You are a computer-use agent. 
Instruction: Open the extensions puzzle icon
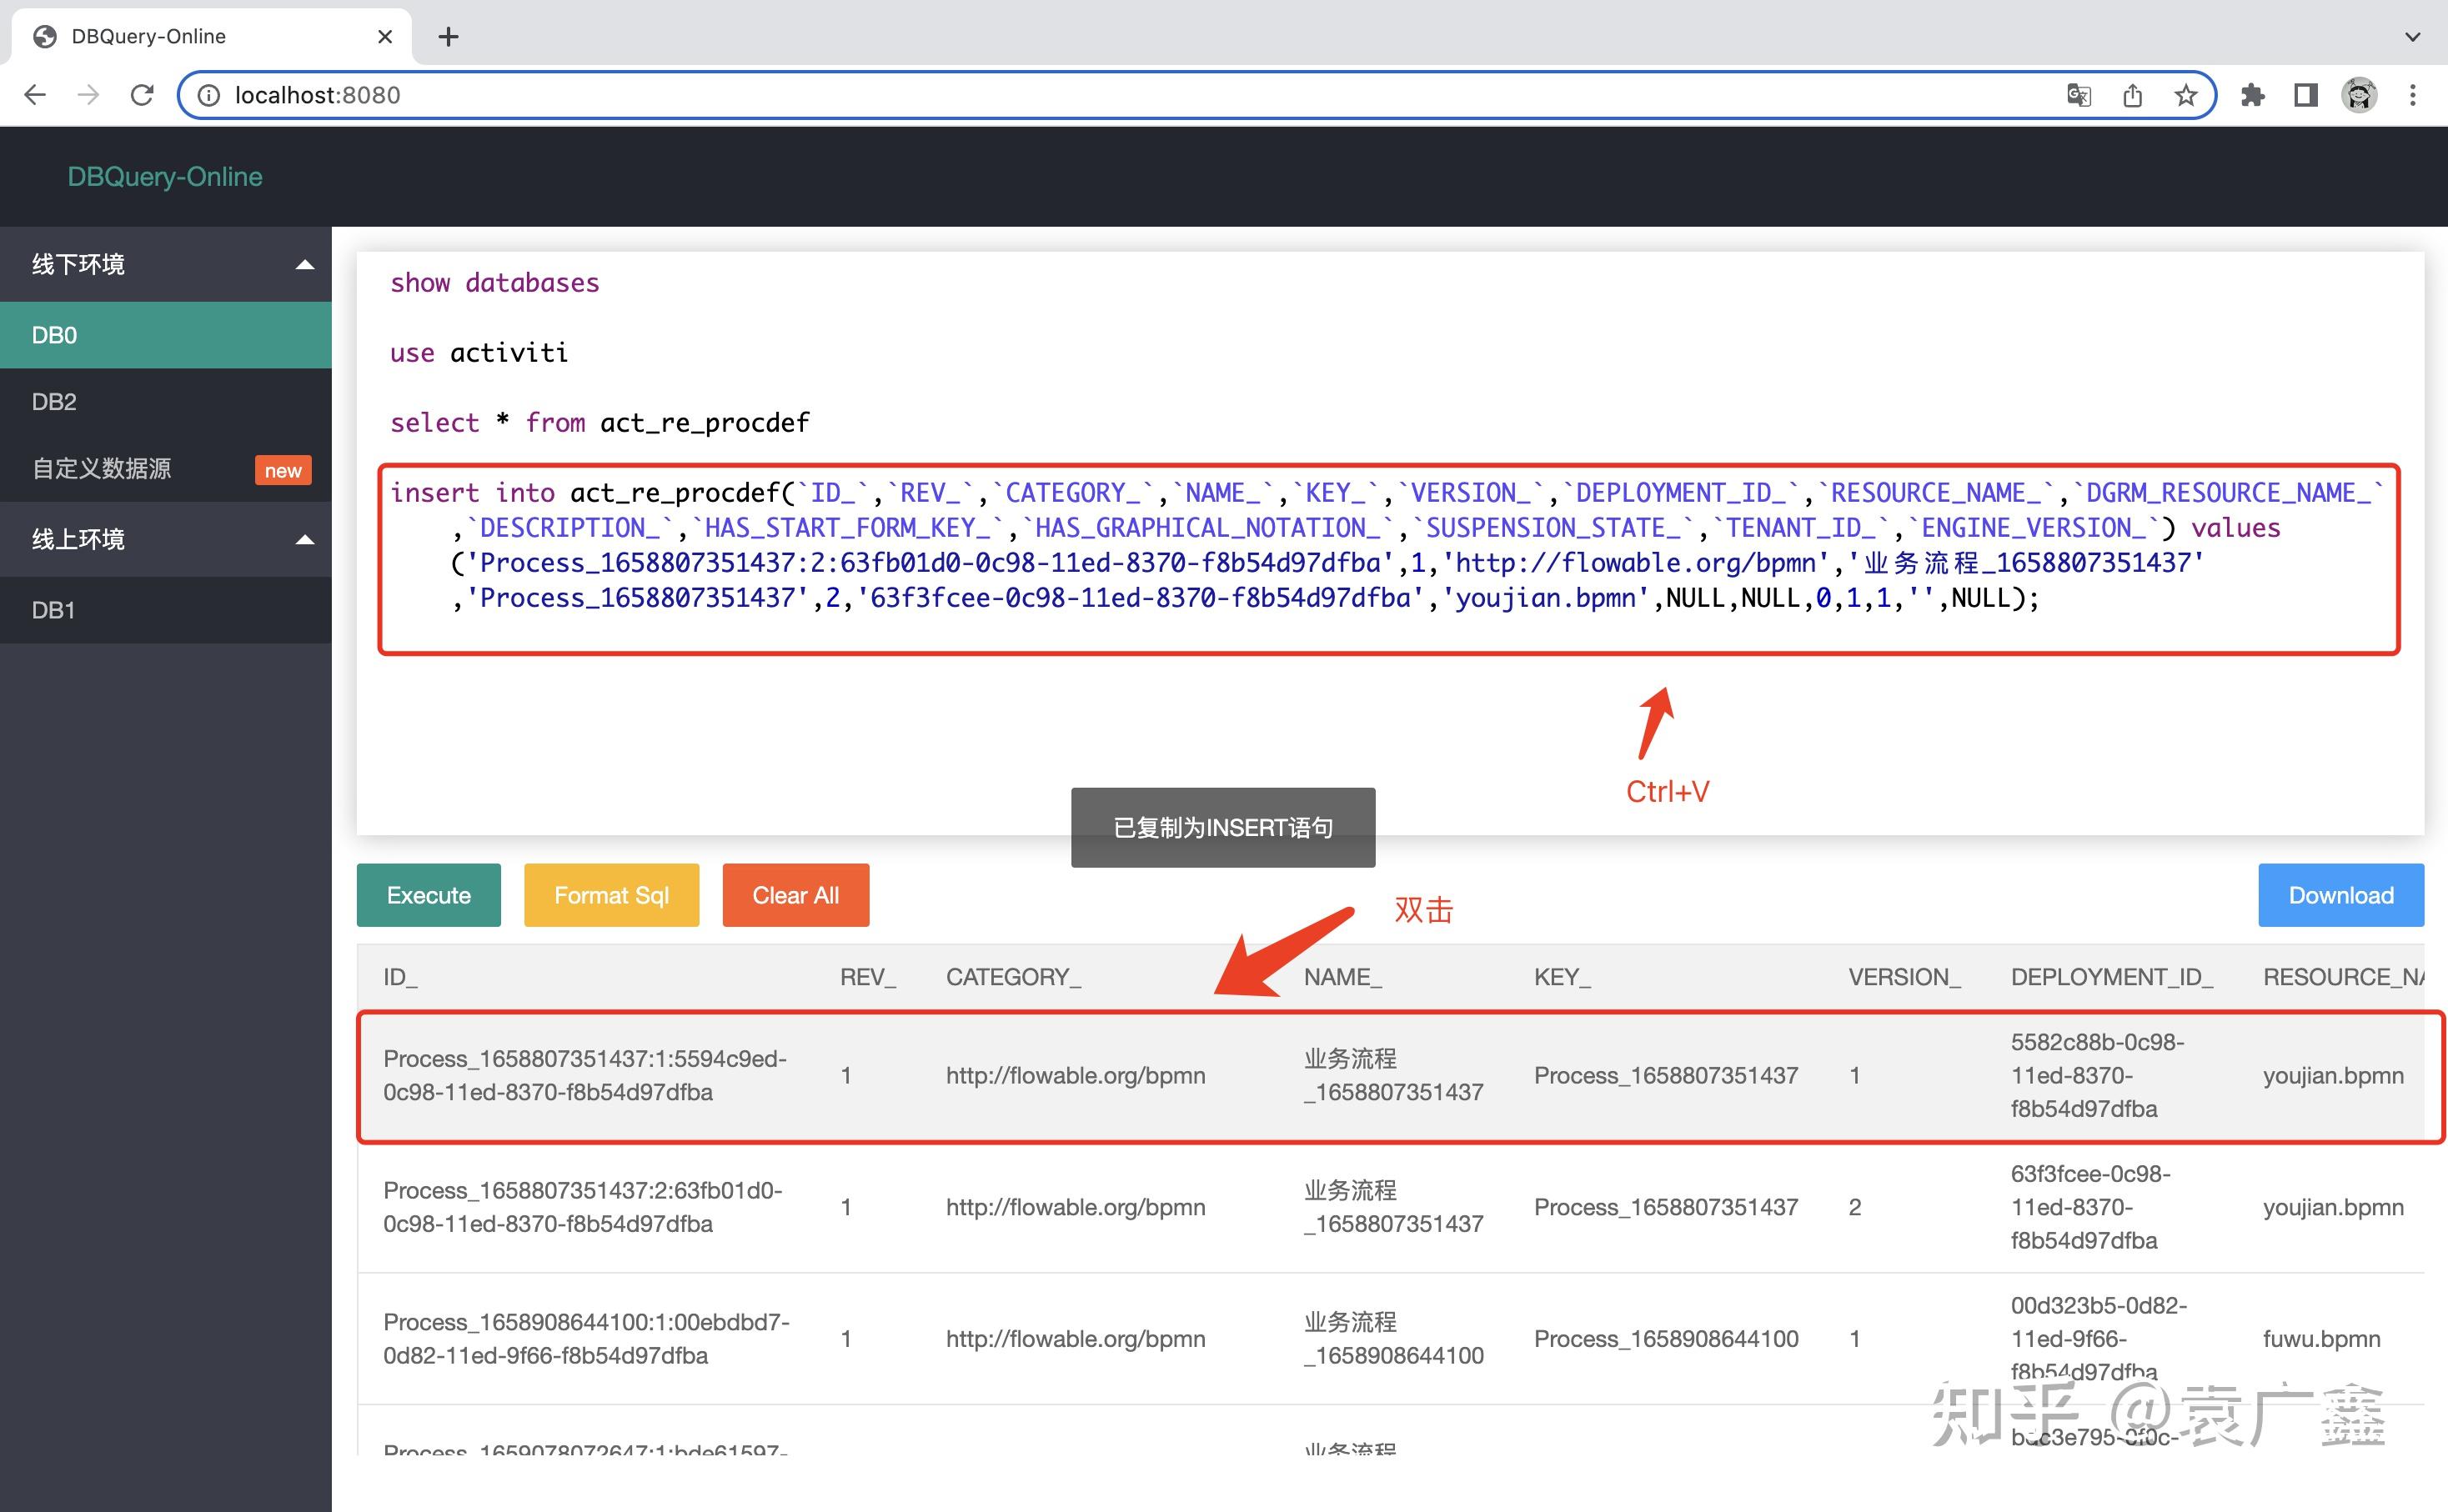coord(2252,95)
